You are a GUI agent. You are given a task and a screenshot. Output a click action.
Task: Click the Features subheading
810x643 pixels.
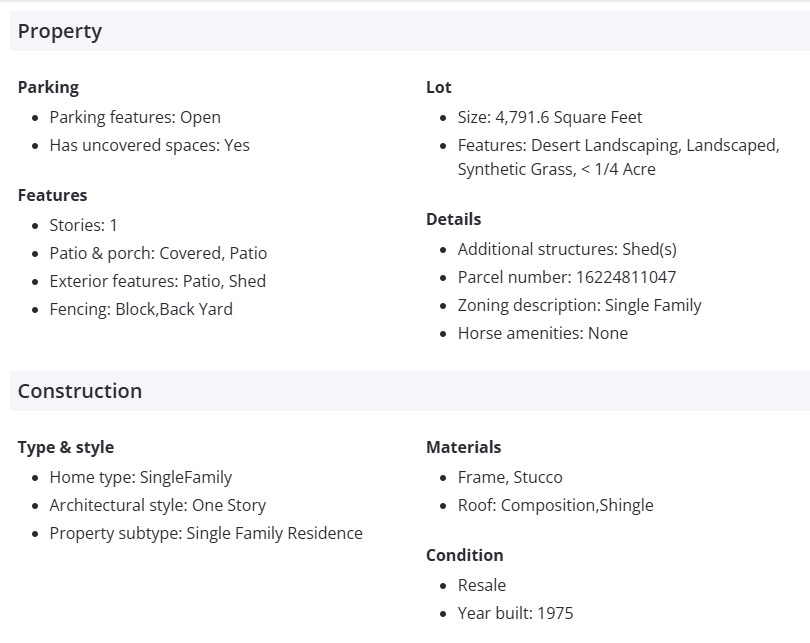coord(52,195)
